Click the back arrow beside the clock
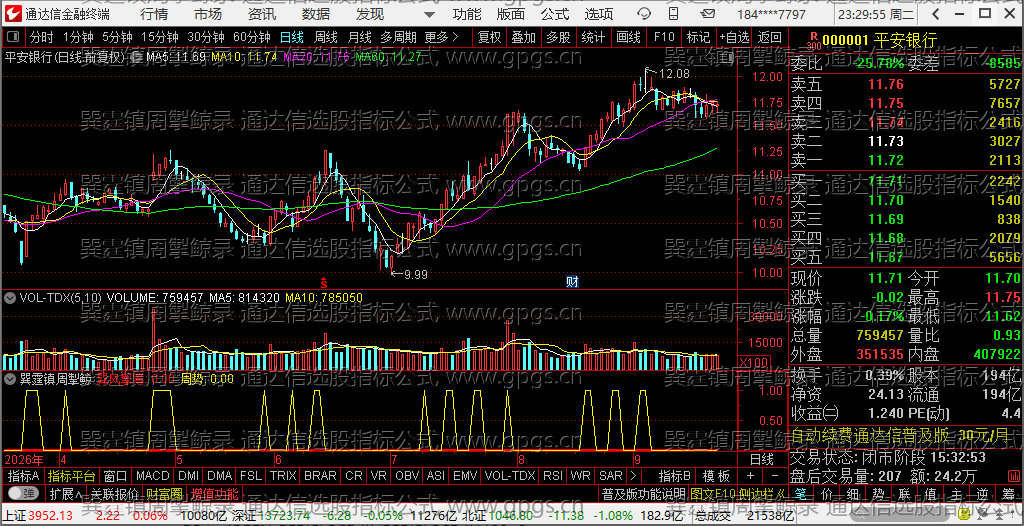The height and width of the screenshot is (526, 1024). 936,14
